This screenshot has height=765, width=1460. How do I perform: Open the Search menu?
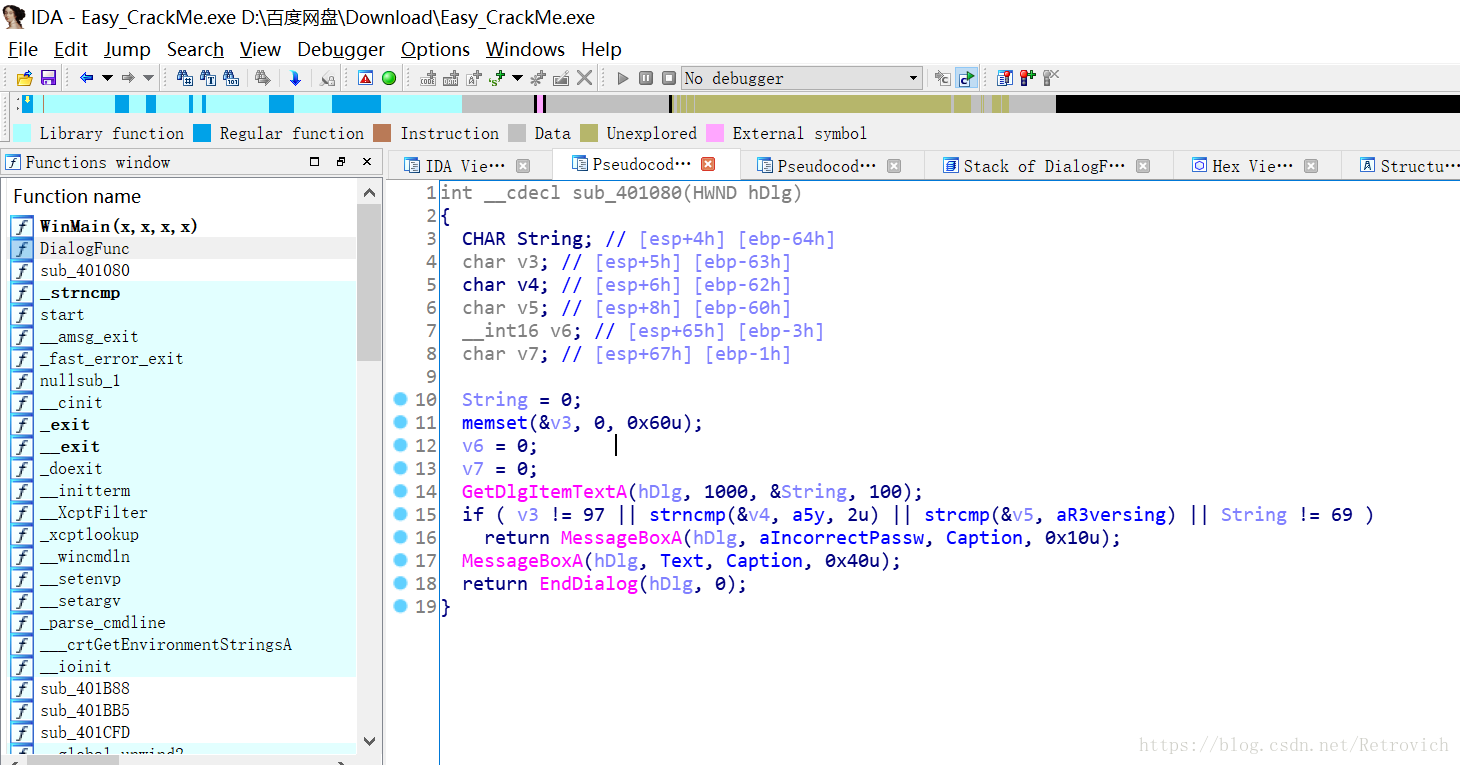[x=195, y=49]
